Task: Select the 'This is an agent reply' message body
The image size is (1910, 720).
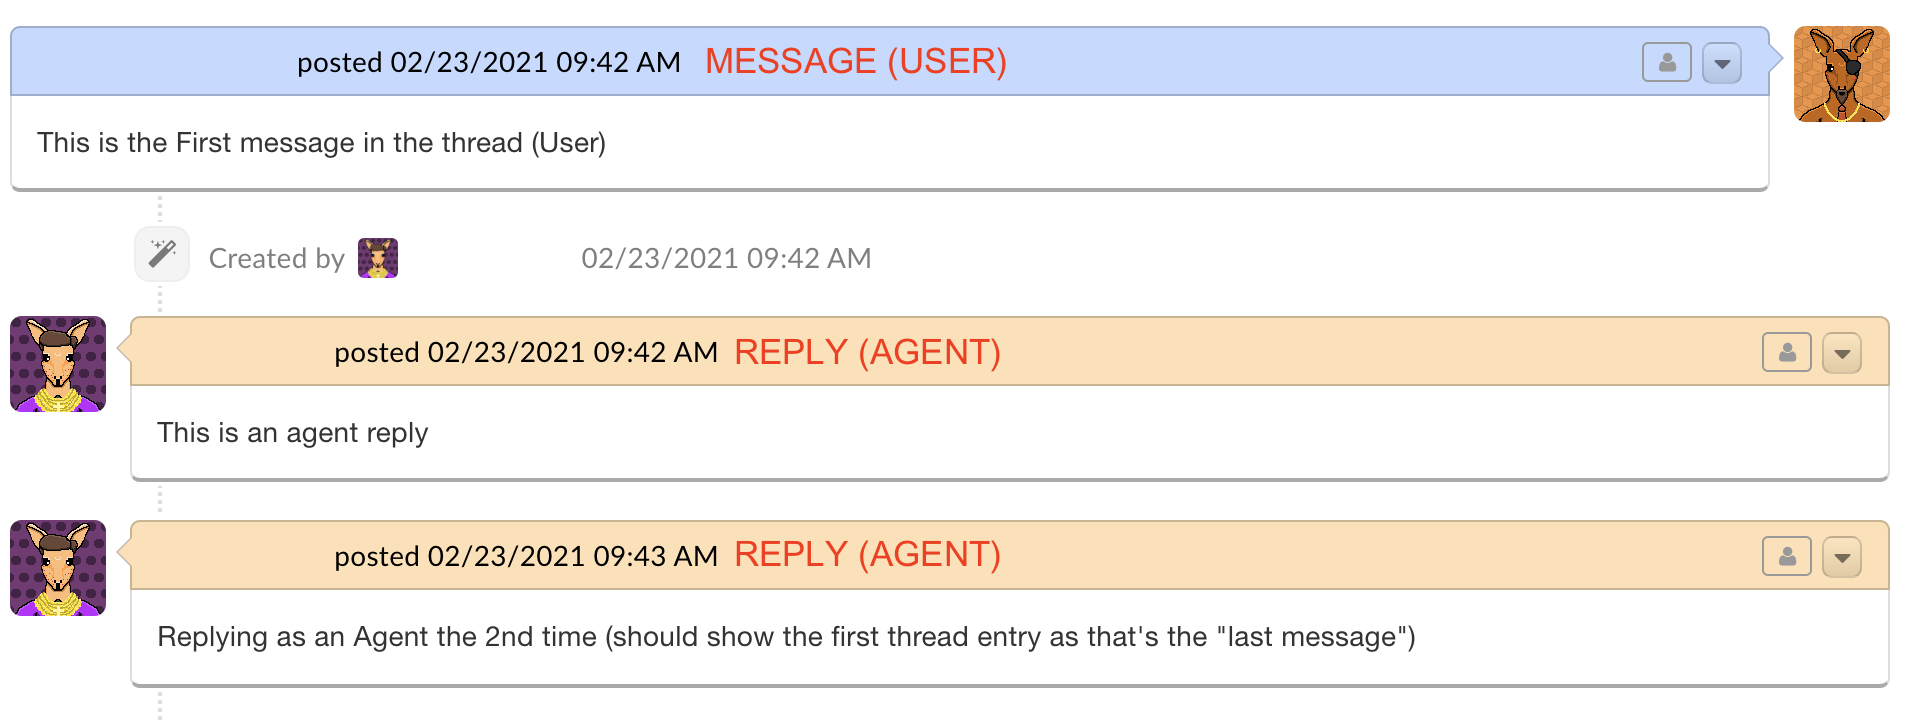Action: pos(292,433)
